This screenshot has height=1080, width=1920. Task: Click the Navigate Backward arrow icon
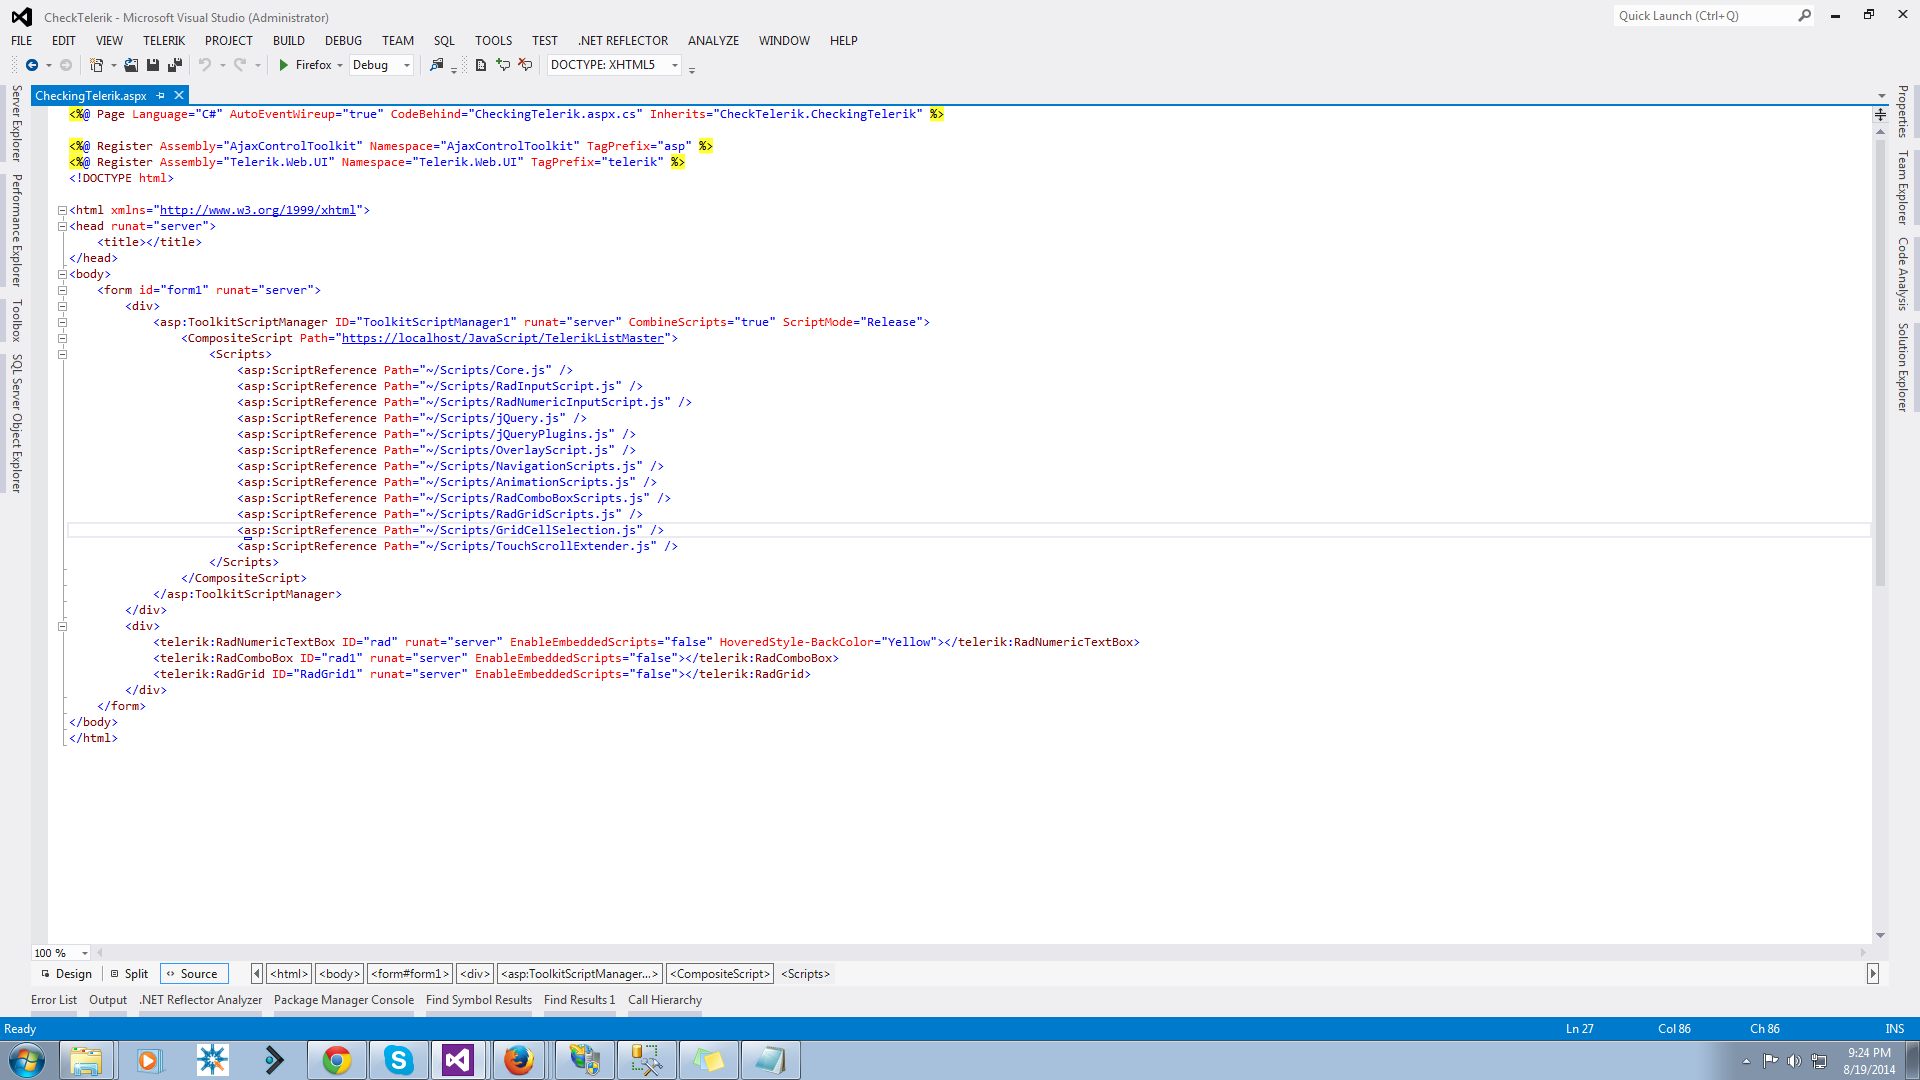click(32, 65)
